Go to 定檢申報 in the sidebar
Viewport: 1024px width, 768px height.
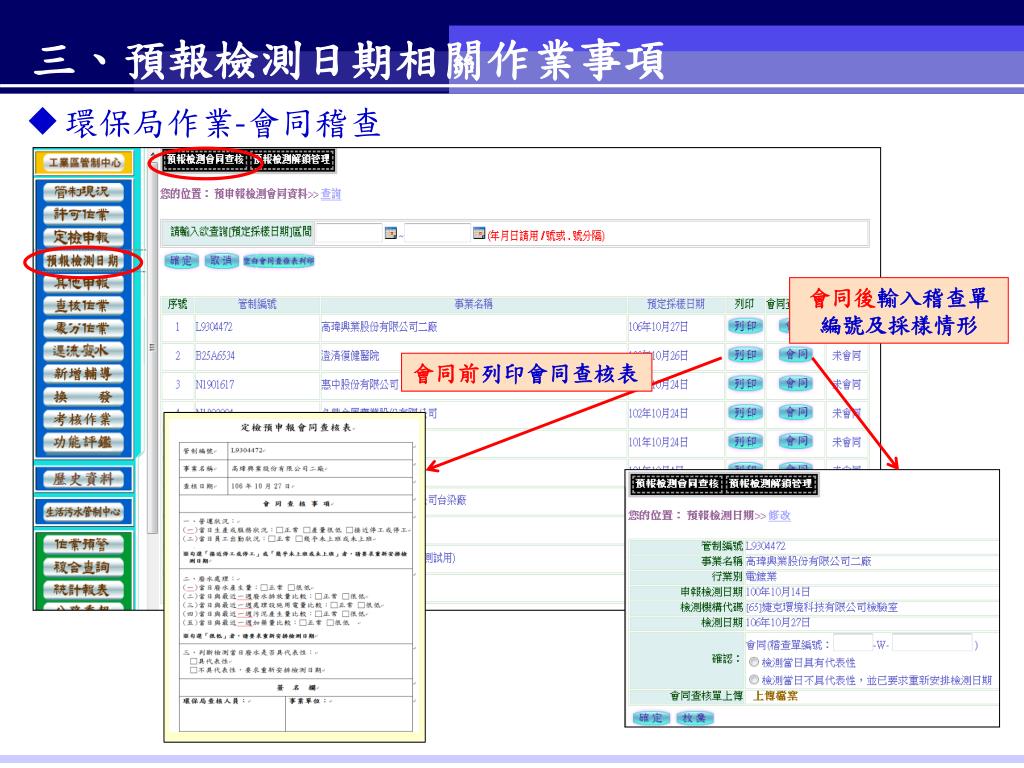click(x=83, y=238)
